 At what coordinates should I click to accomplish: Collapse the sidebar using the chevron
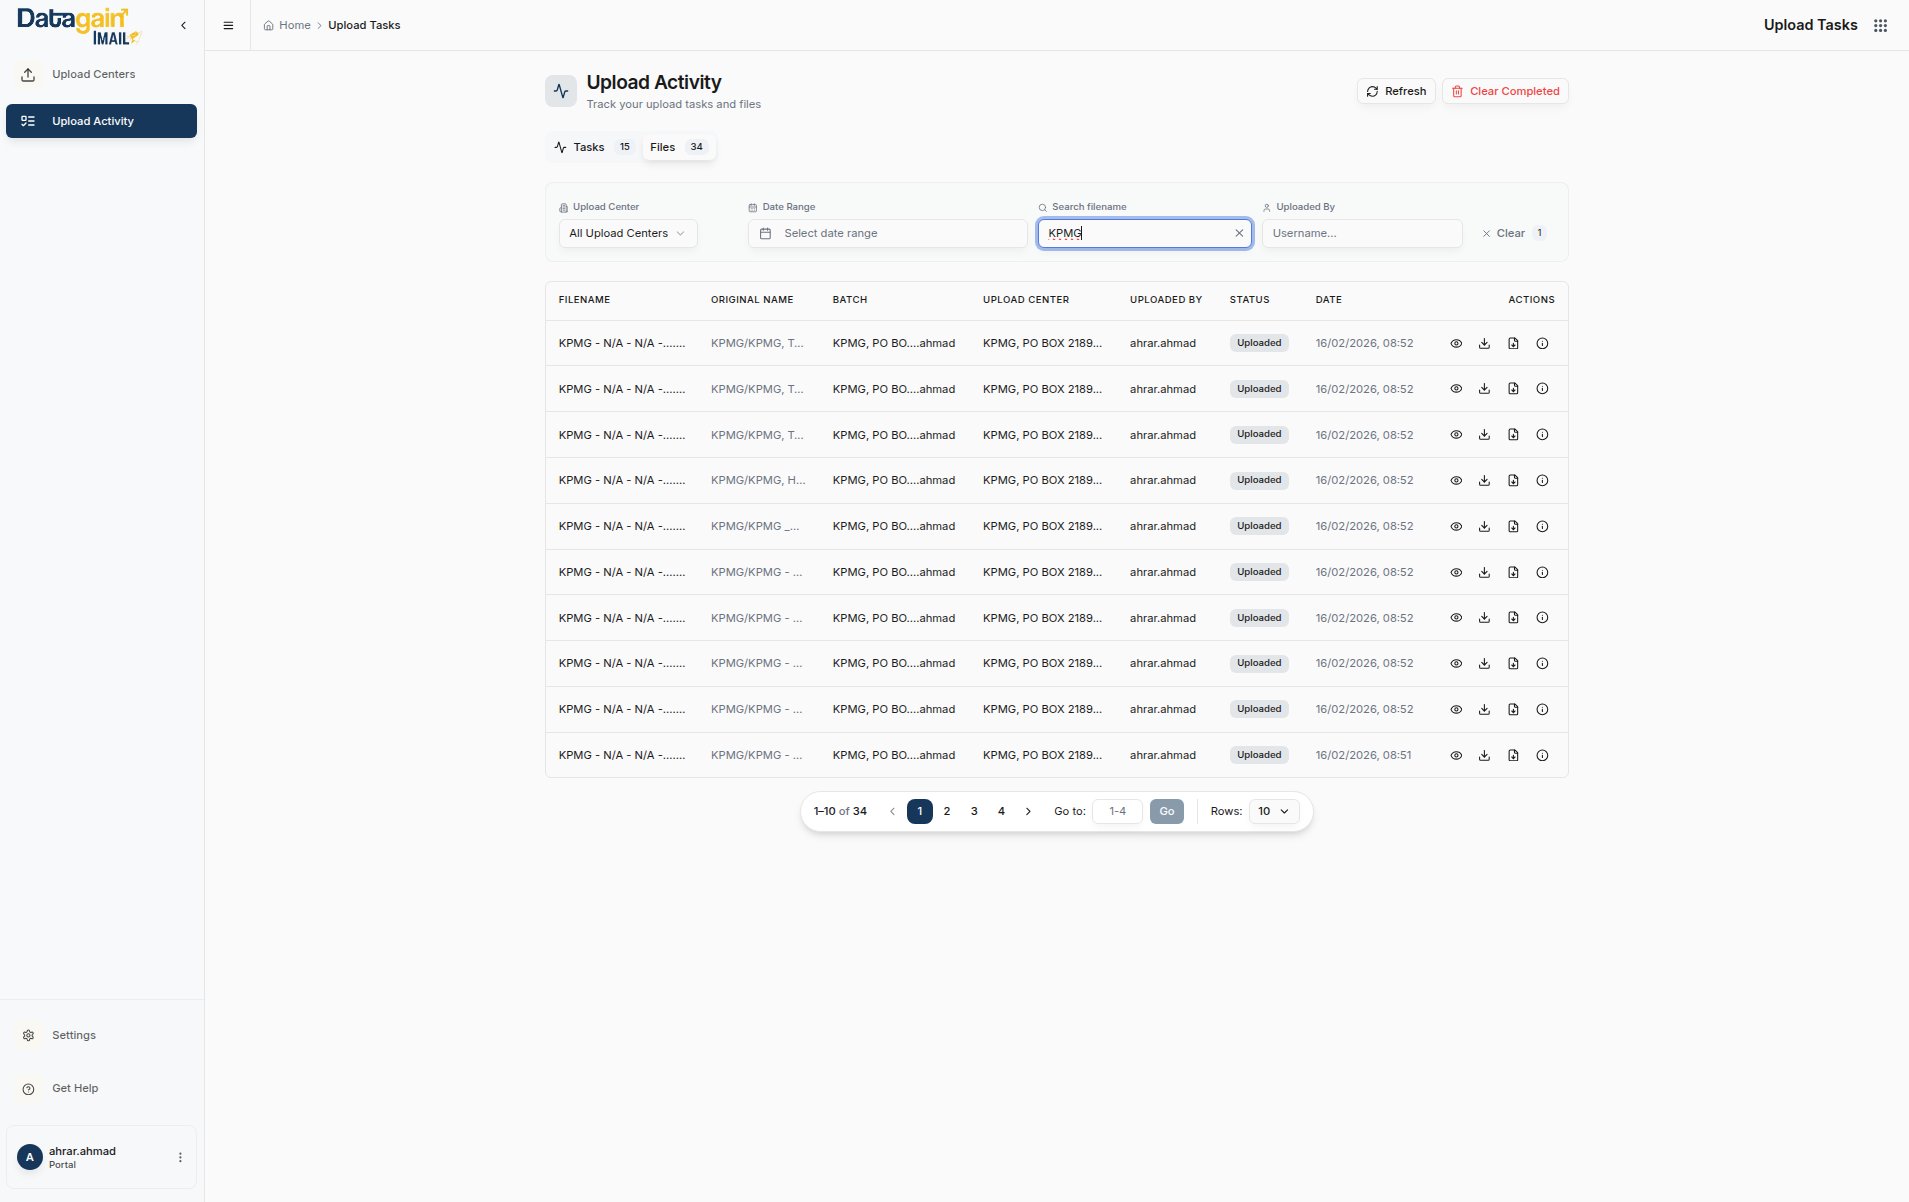(x=183, y=25)
